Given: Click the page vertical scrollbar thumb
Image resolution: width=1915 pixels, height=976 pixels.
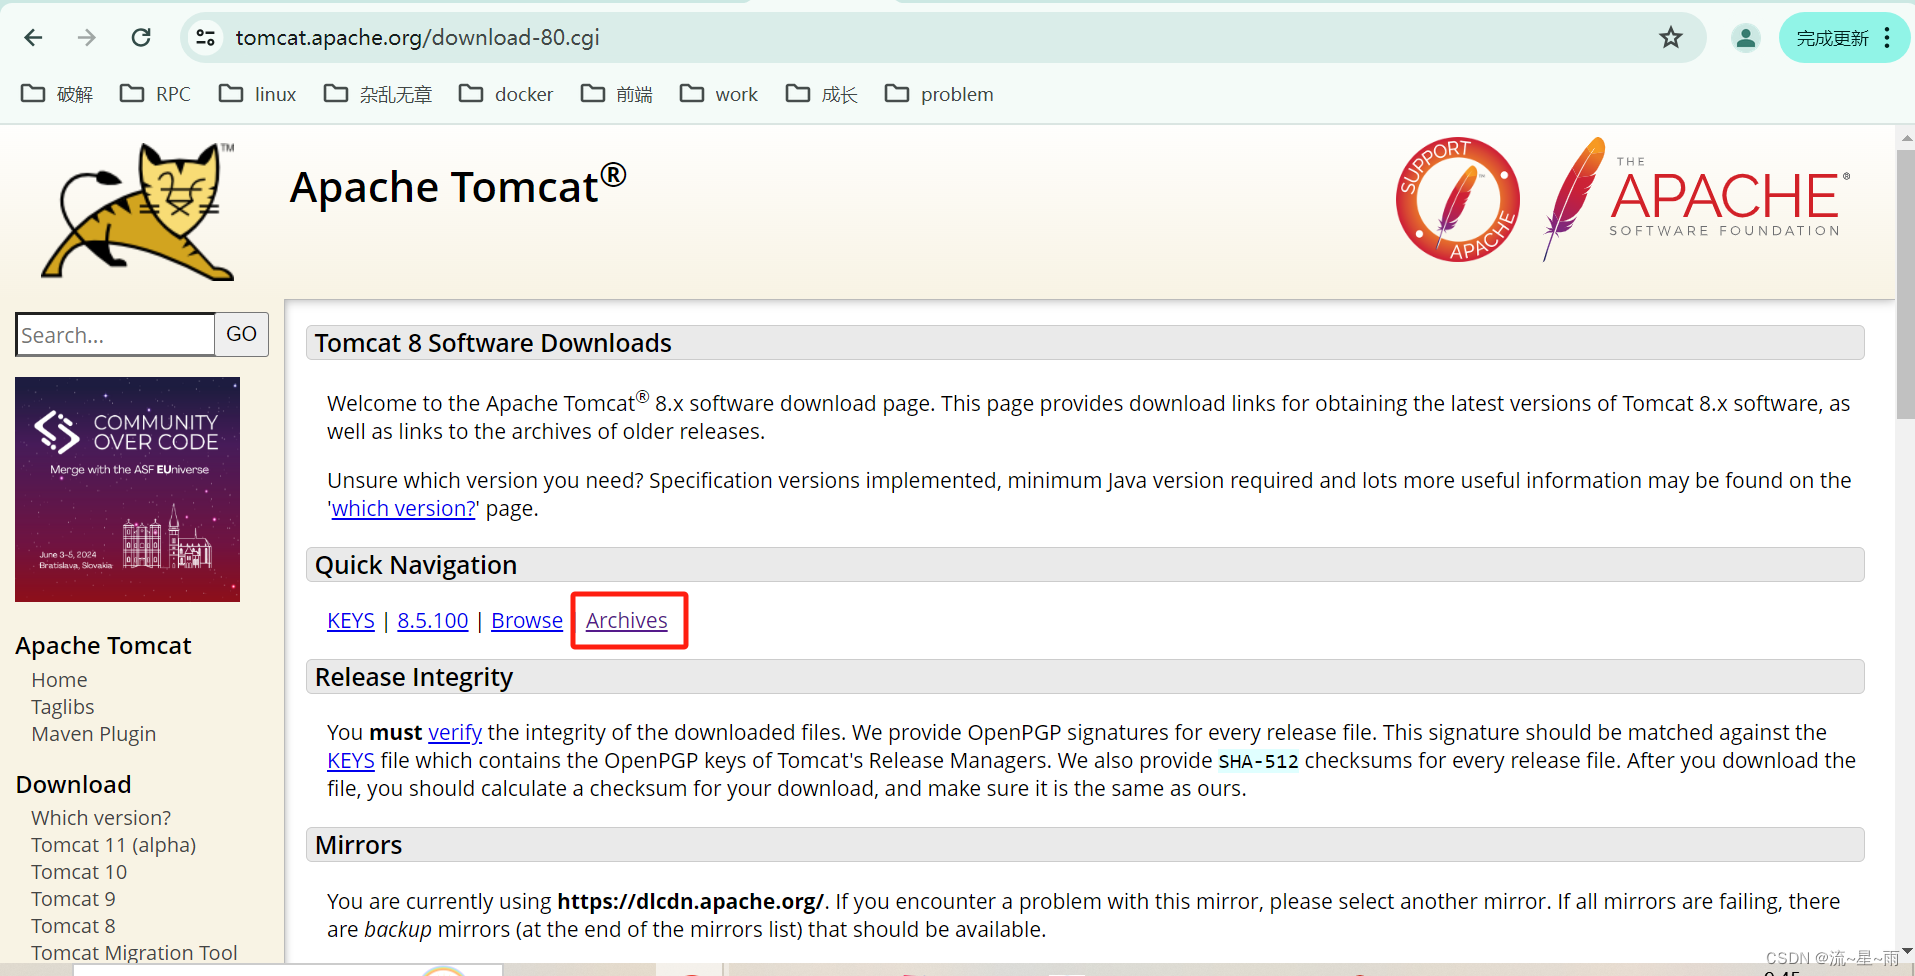Looking at the screenshot, I should pyautogui.click(x=1905, y=285).
